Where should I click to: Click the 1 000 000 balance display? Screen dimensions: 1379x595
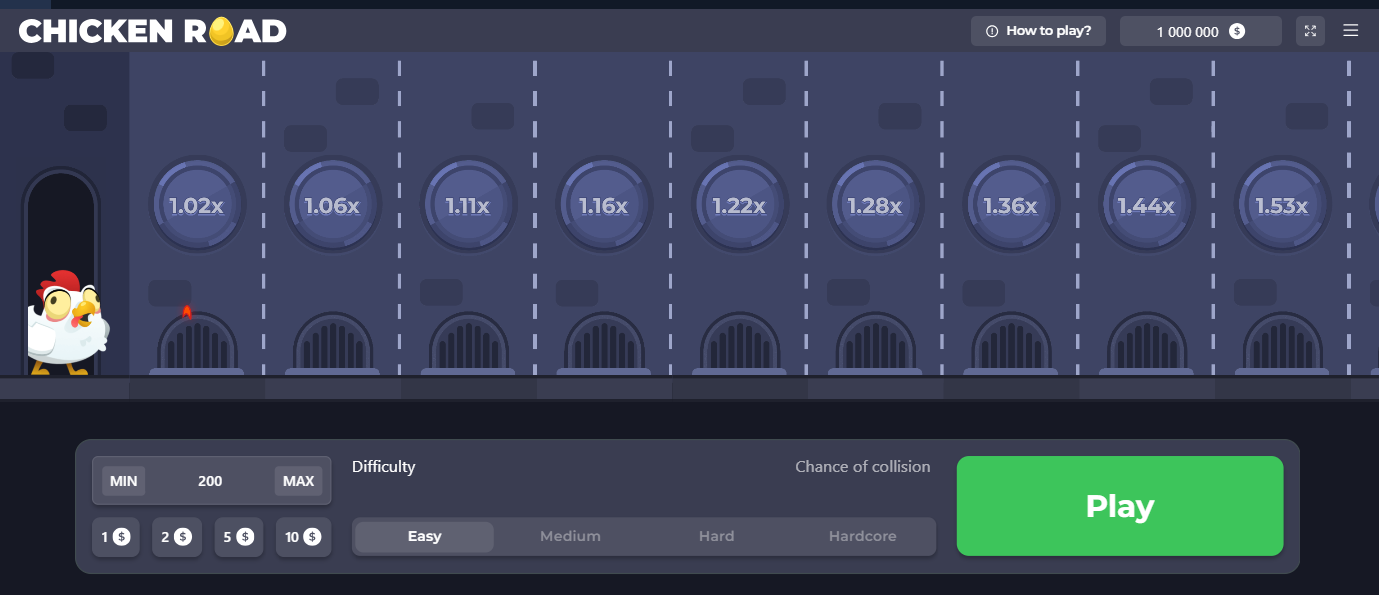(x=1200, y=31)
